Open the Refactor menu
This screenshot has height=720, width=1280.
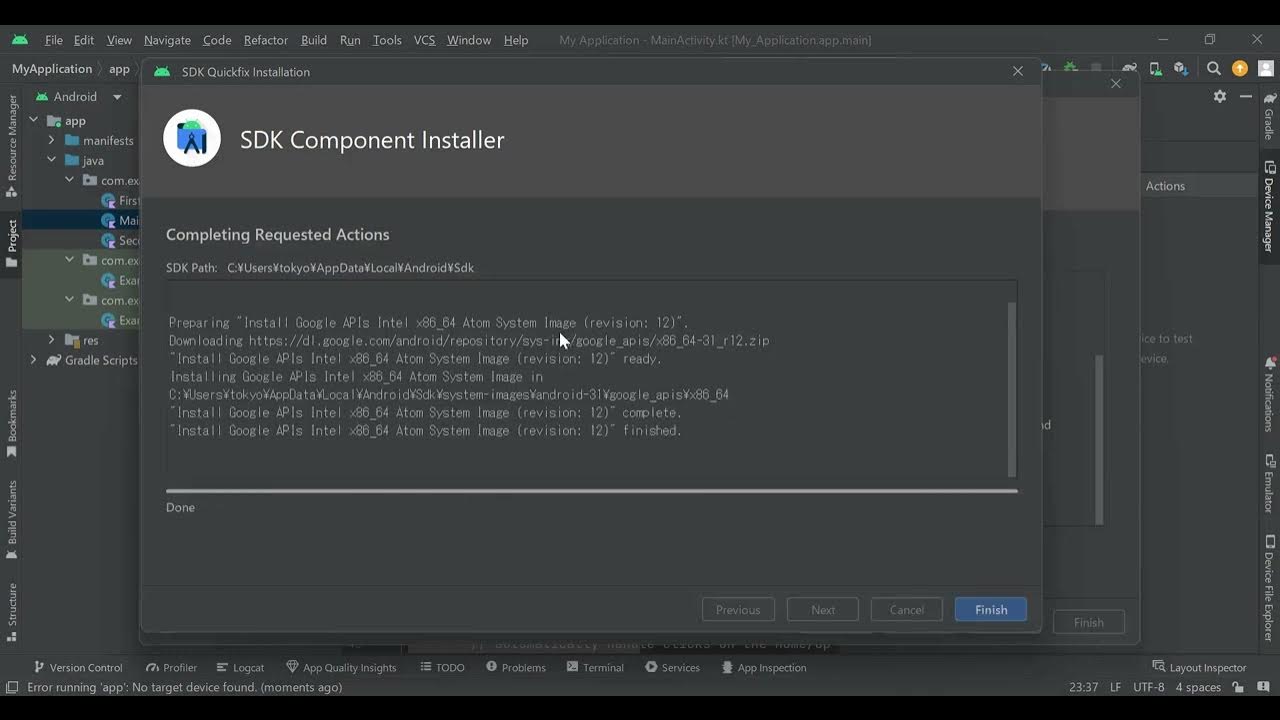[x=265, y=40]
